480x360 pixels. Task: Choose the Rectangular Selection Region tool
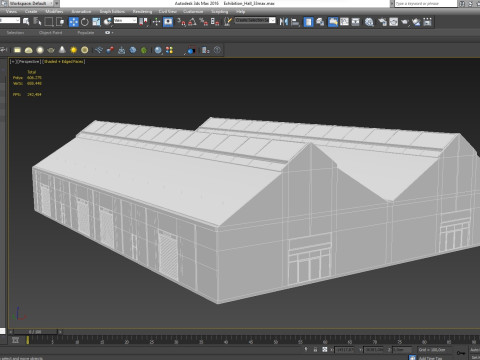click(x=49, y=22)
